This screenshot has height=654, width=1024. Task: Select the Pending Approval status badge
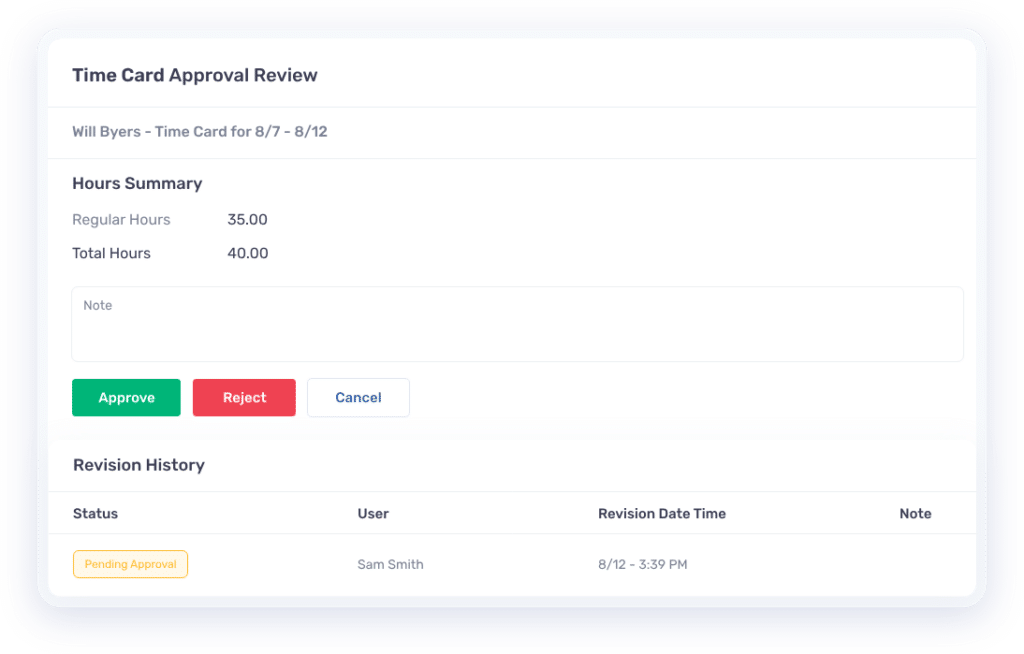click(x=131, y=564)
